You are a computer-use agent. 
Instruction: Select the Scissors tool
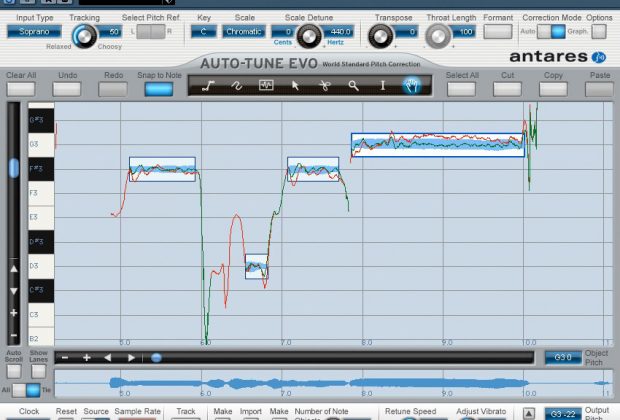click(x=325, y=85)
